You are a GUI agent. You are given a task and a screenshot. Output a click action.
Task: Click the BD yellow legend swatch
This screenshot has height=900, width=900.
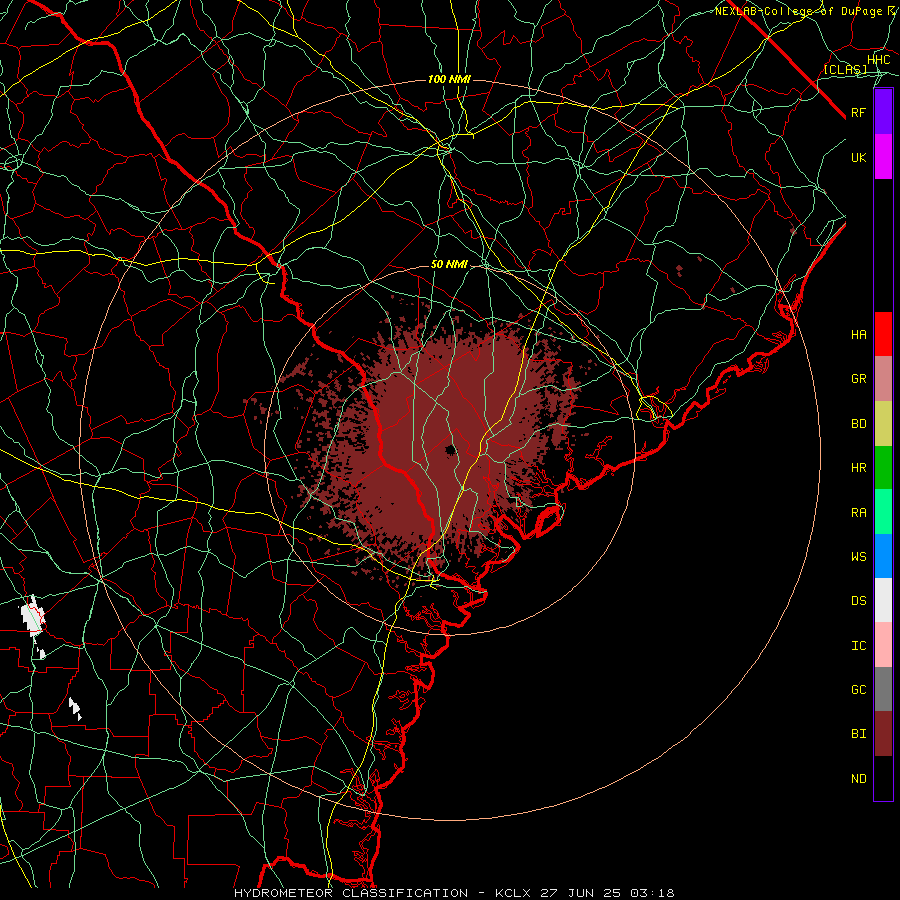tap(883, 424)
